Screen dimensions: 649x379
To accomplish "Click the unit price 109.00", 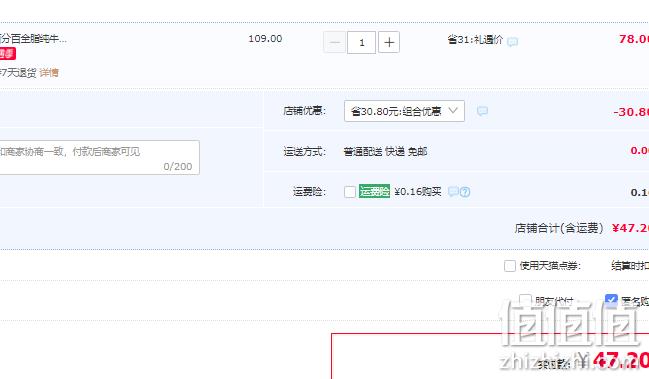I will pyautogui.click(x=265, y=39).
